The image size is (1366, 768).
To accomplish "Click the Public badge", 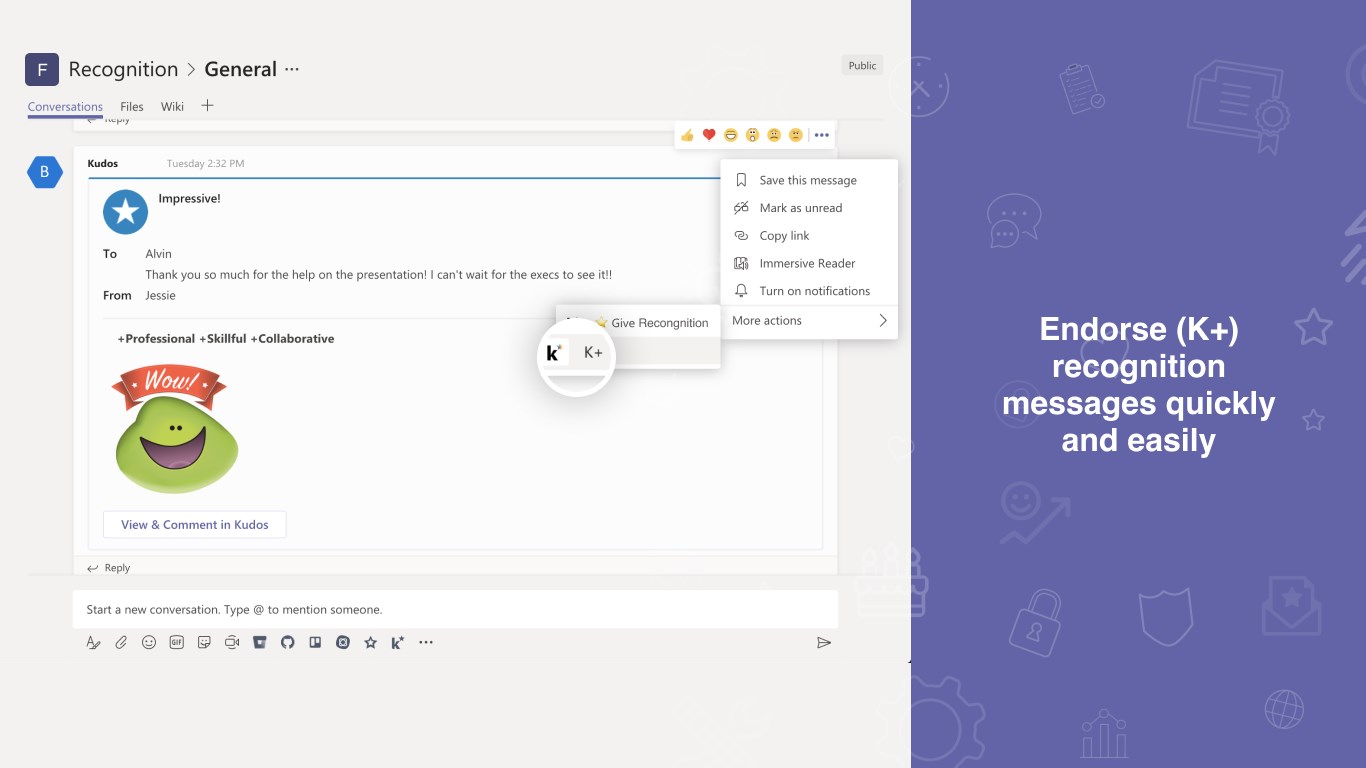I will coord(863,65).
